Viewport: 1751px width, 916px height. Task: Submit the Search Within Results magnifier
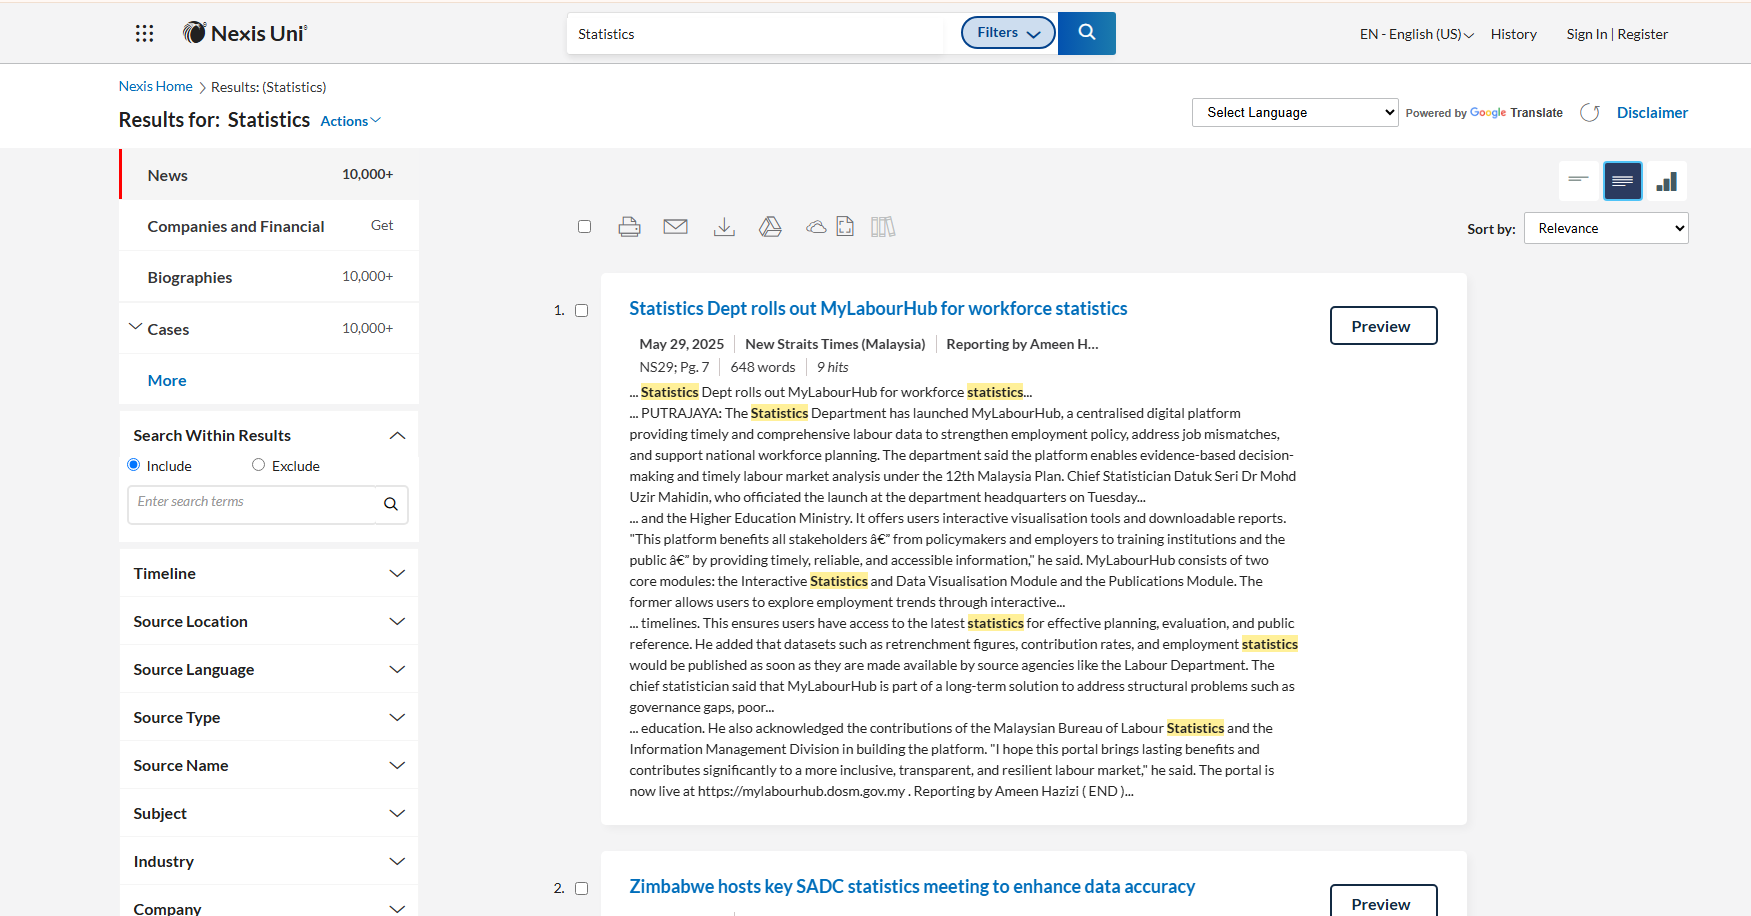[391, 504]
